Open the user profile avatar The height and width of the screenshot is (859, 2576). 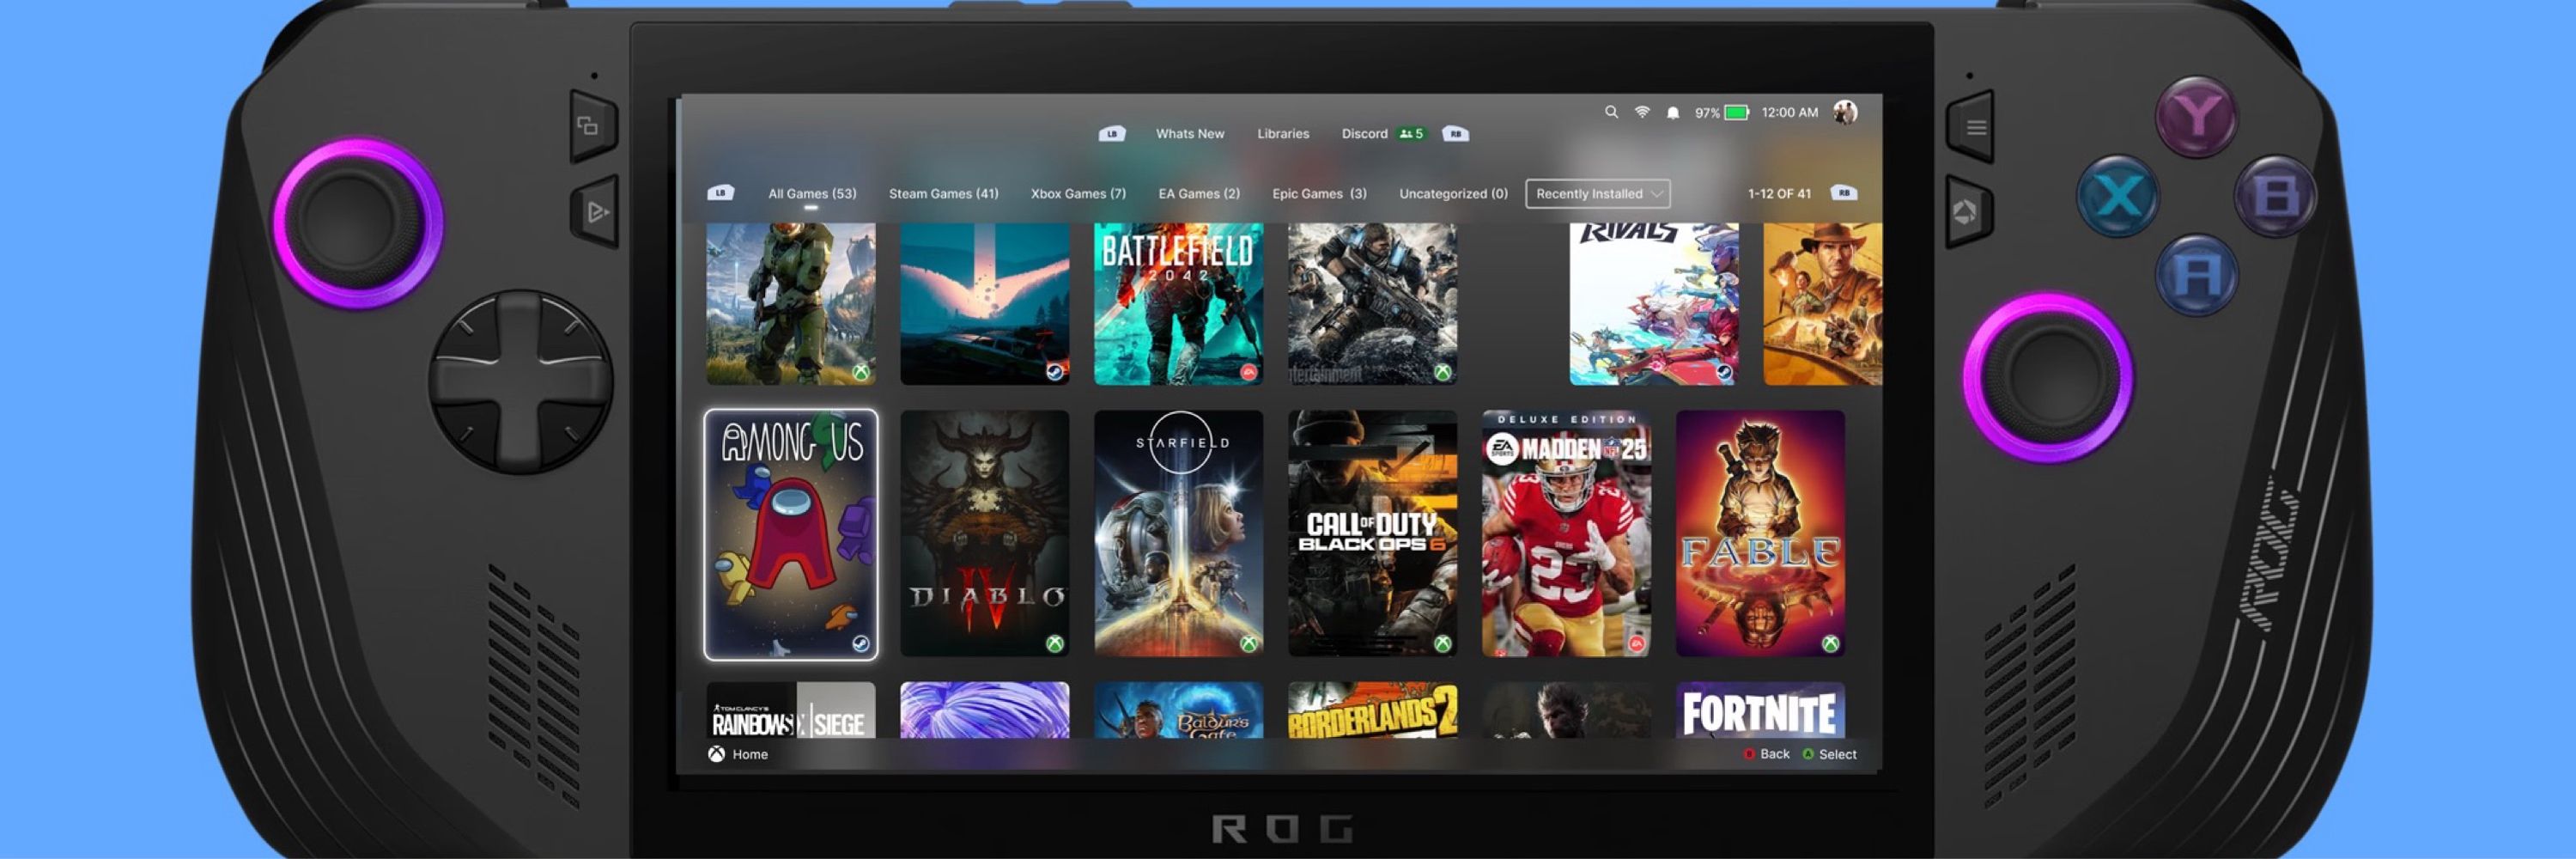[x=1845, y=112]
